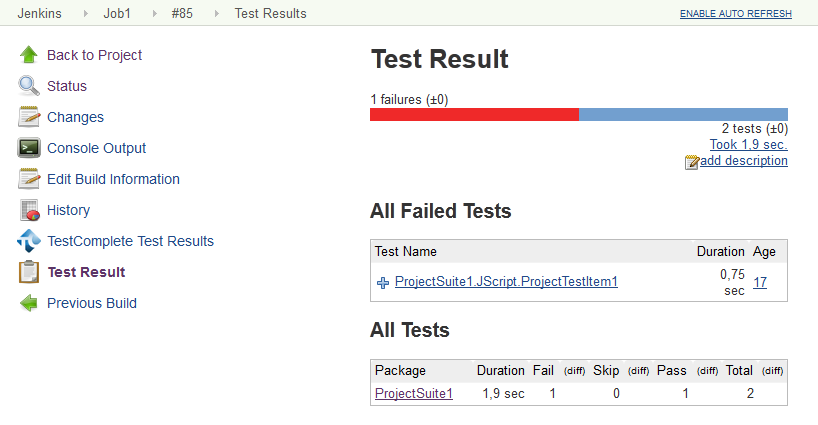Click the Status magnifier icon

click(29, 86)
